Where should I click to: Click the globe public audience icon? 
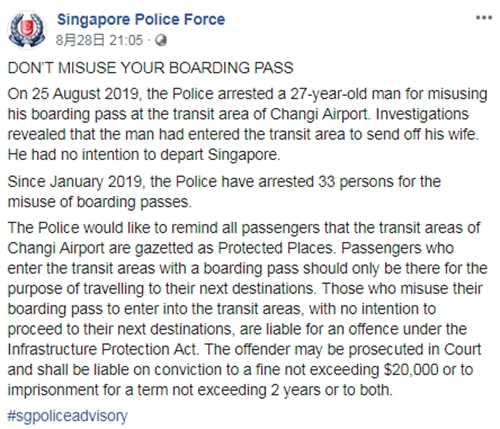point(161,41)
